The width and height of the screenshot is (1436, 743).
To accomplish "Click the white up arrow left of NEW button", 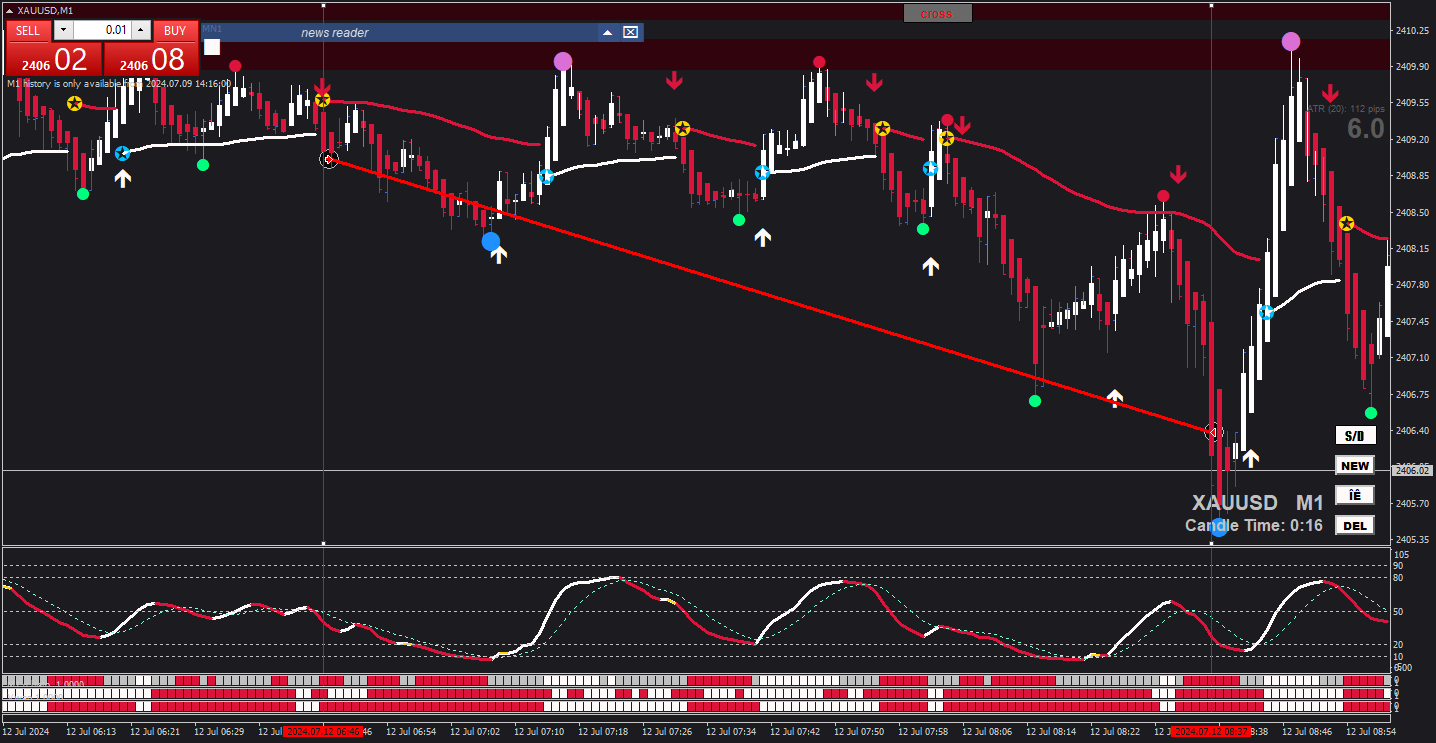I will 1250,458.
